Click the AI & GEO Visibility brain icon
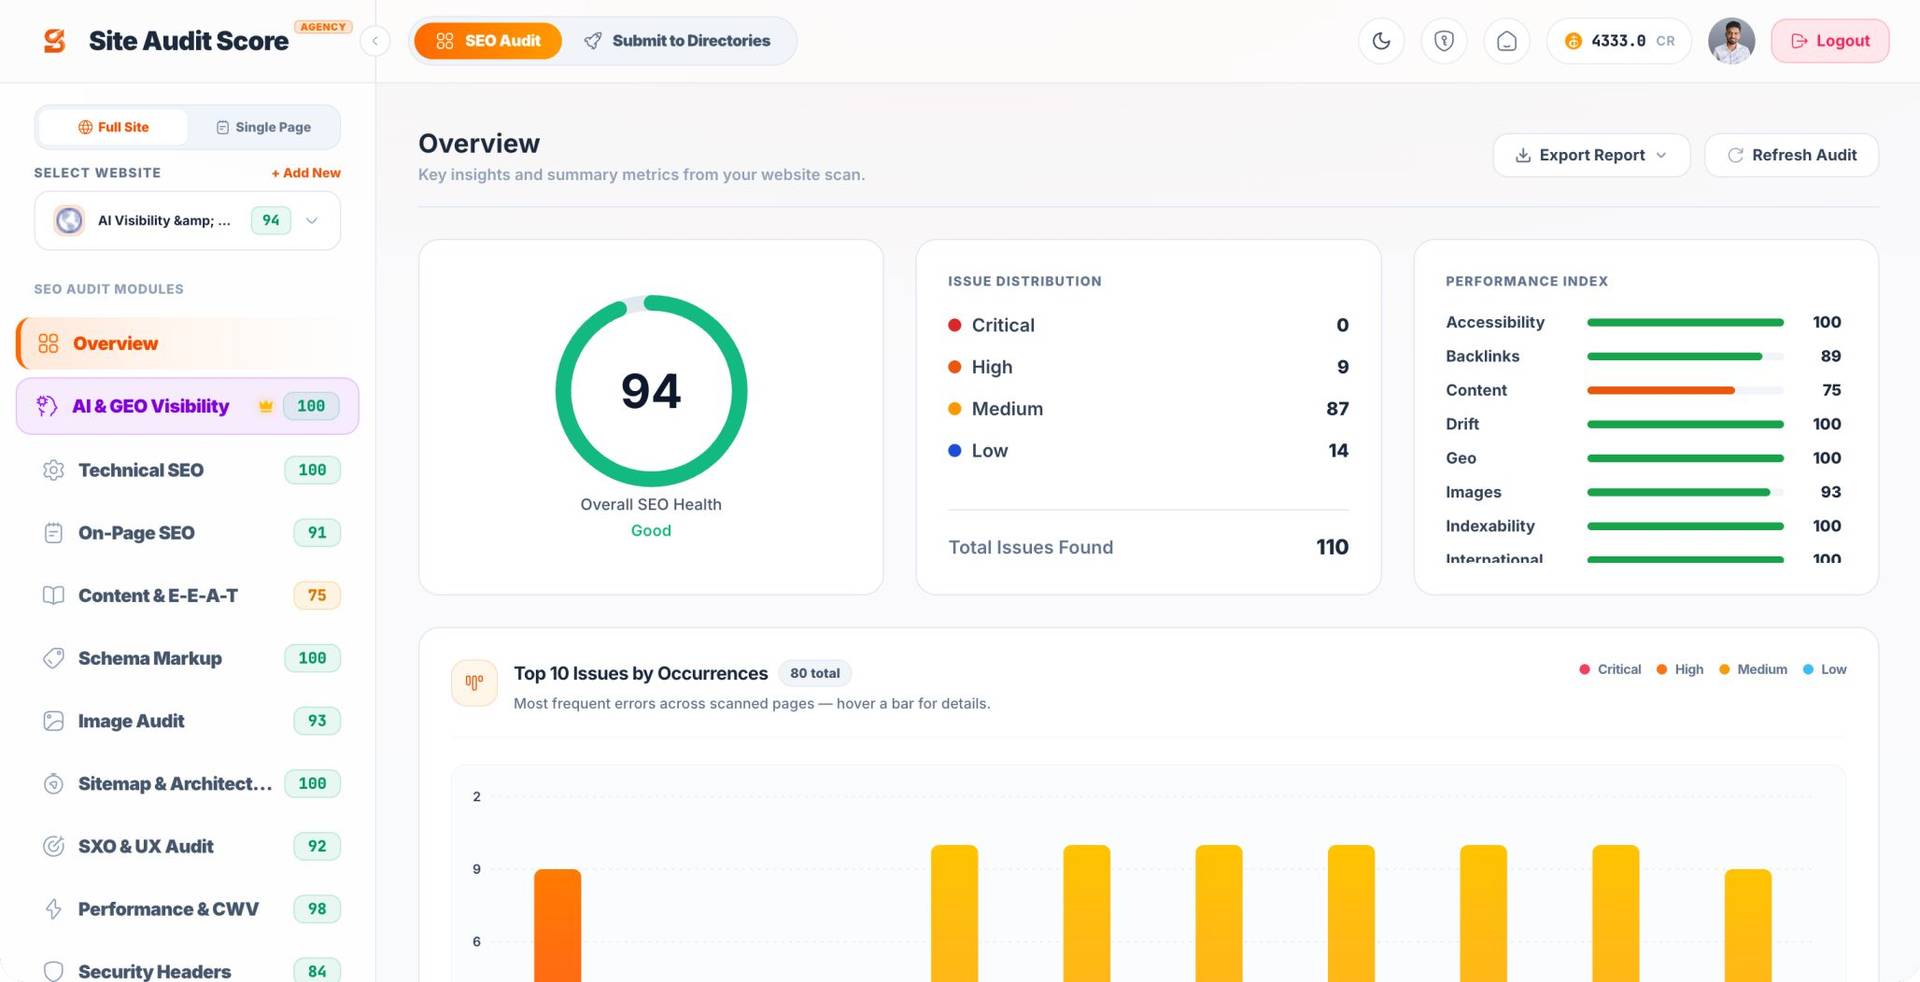This screenshot has height=982, width=1920. click(47, 406)
